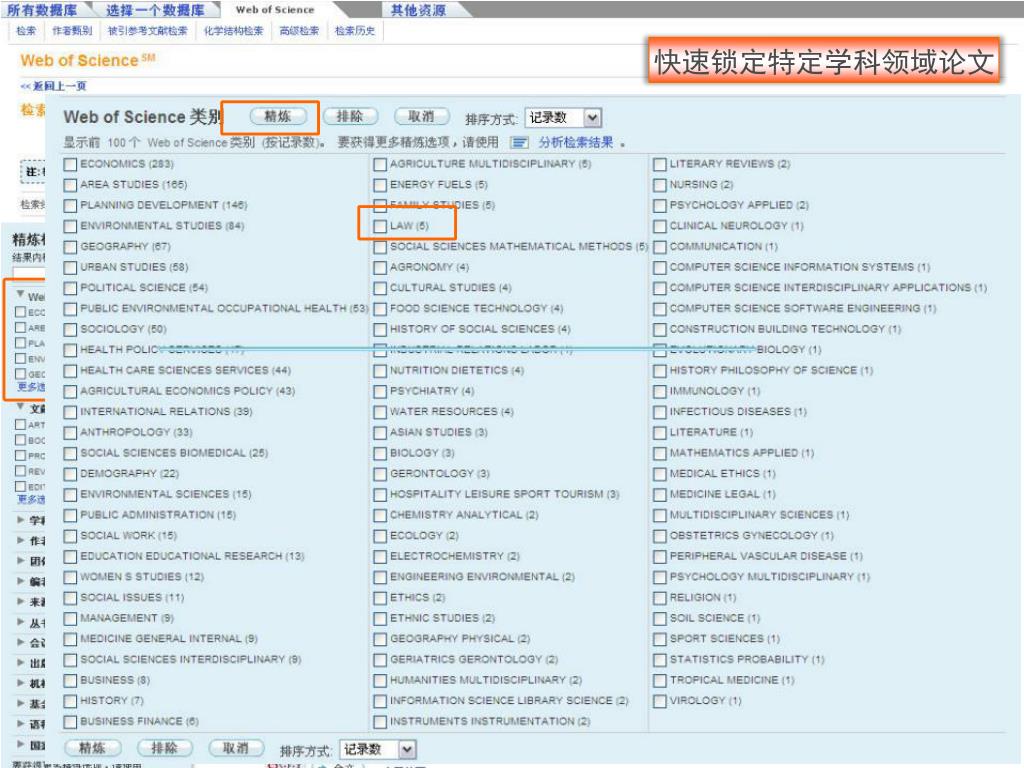Viewport: 1024px width, 768px height.
Task: Check the SOCIAL WORK (15) checkbox
Action: tap(71, 536)
